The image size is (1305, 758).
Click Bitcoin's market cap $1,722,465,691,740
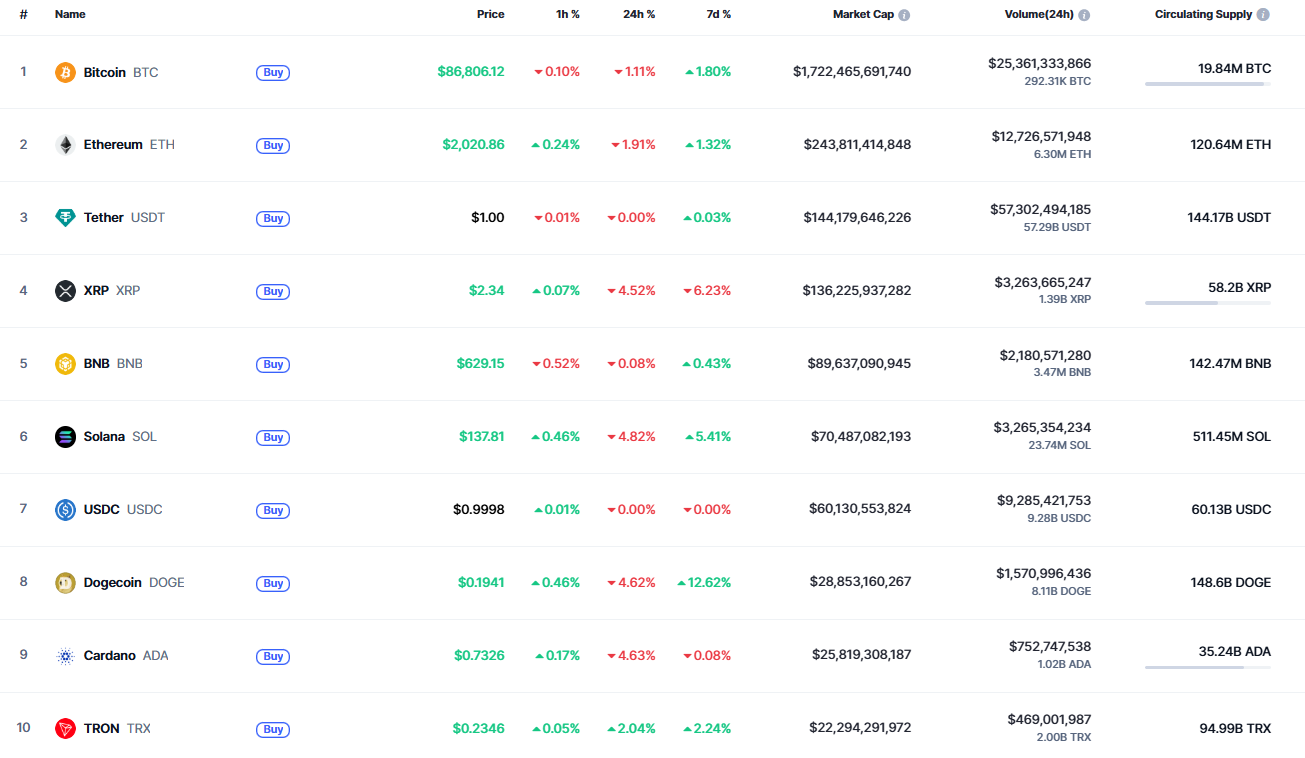tap(852, 72)
